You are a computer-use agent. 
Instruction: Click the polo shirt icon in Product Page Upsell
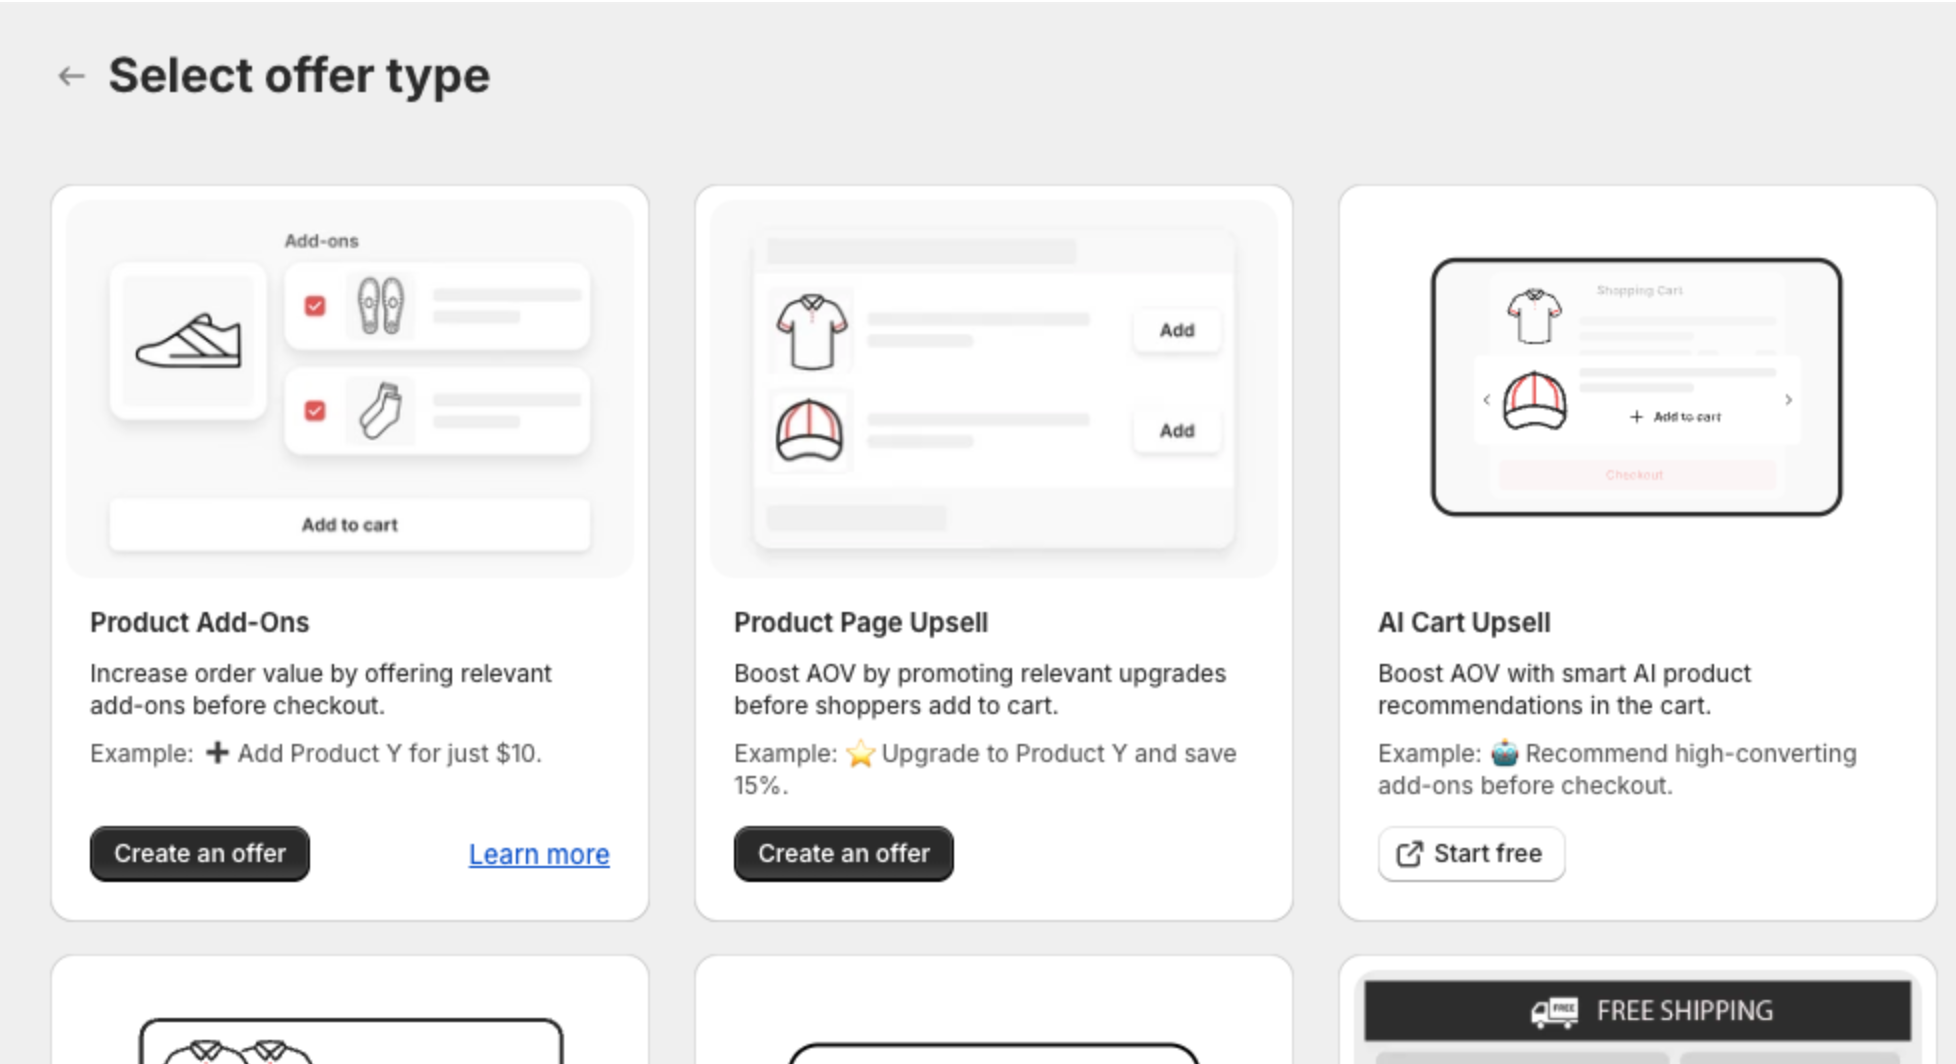click(x=812, y=331)
